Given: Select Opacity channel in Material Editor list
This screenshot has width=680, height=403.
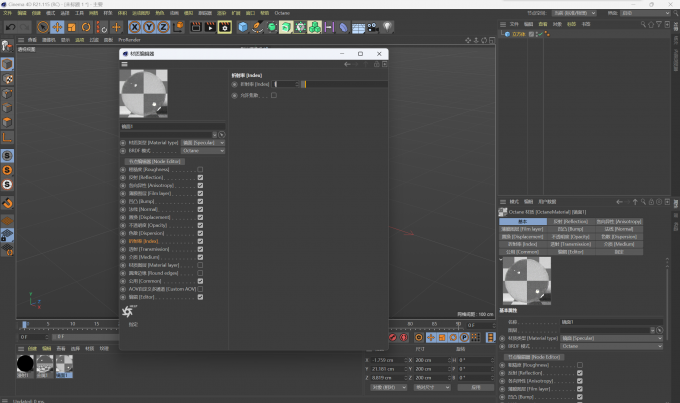Looking at the screenshot, I should [x=148, y=225].
